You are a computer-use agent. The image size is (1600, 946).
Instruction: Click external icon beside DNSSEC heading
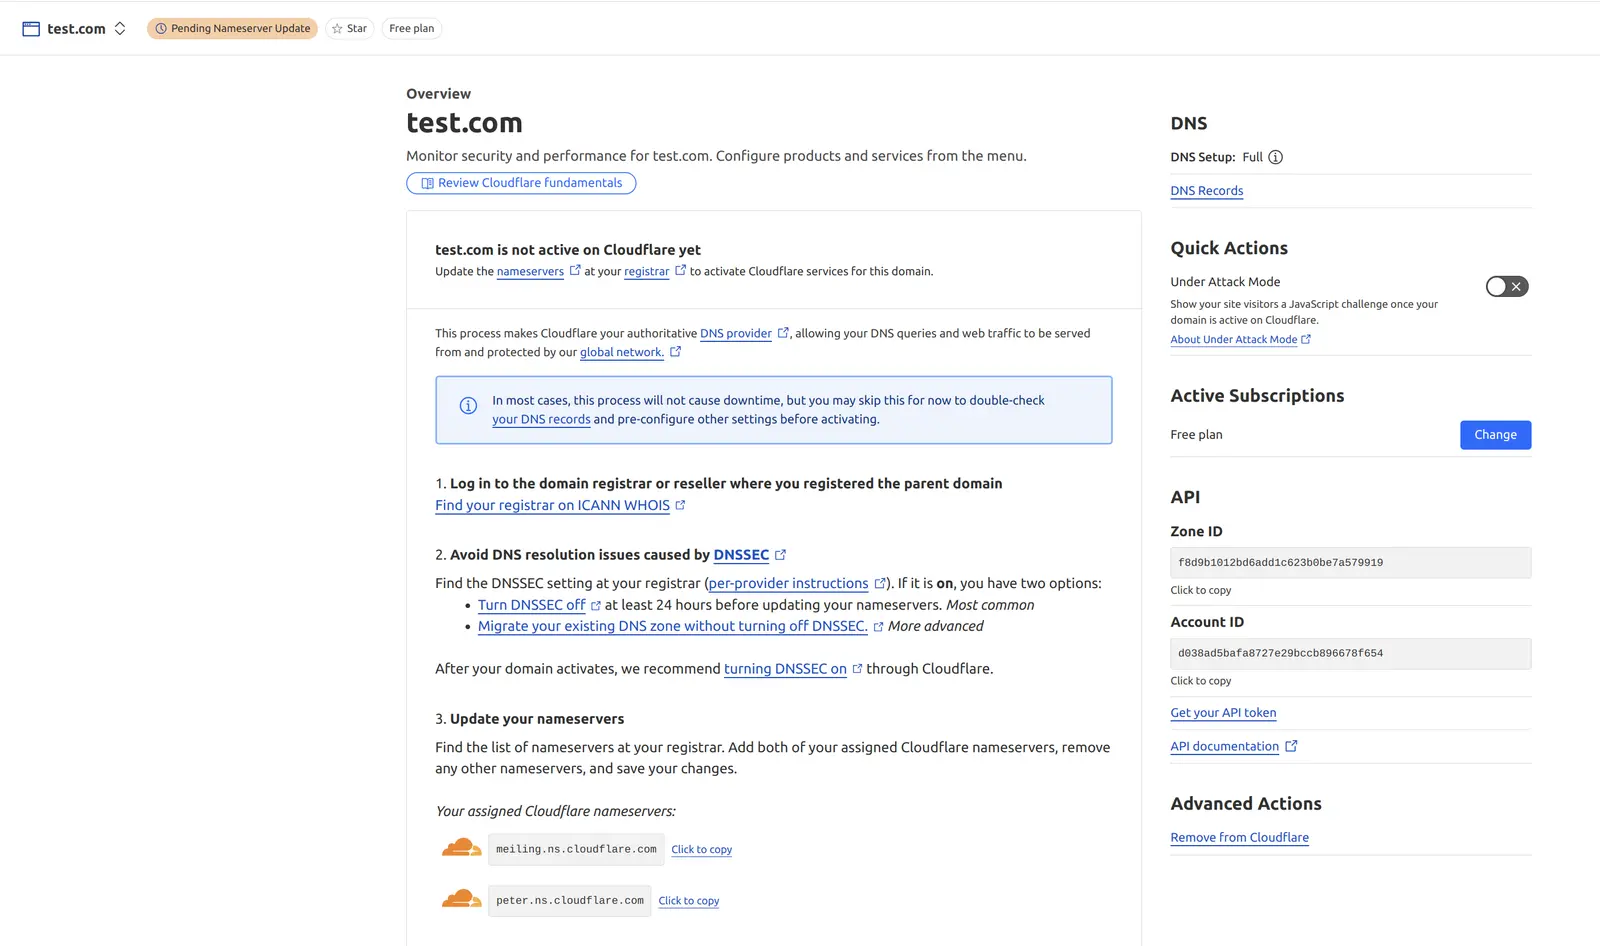[780, 555]
